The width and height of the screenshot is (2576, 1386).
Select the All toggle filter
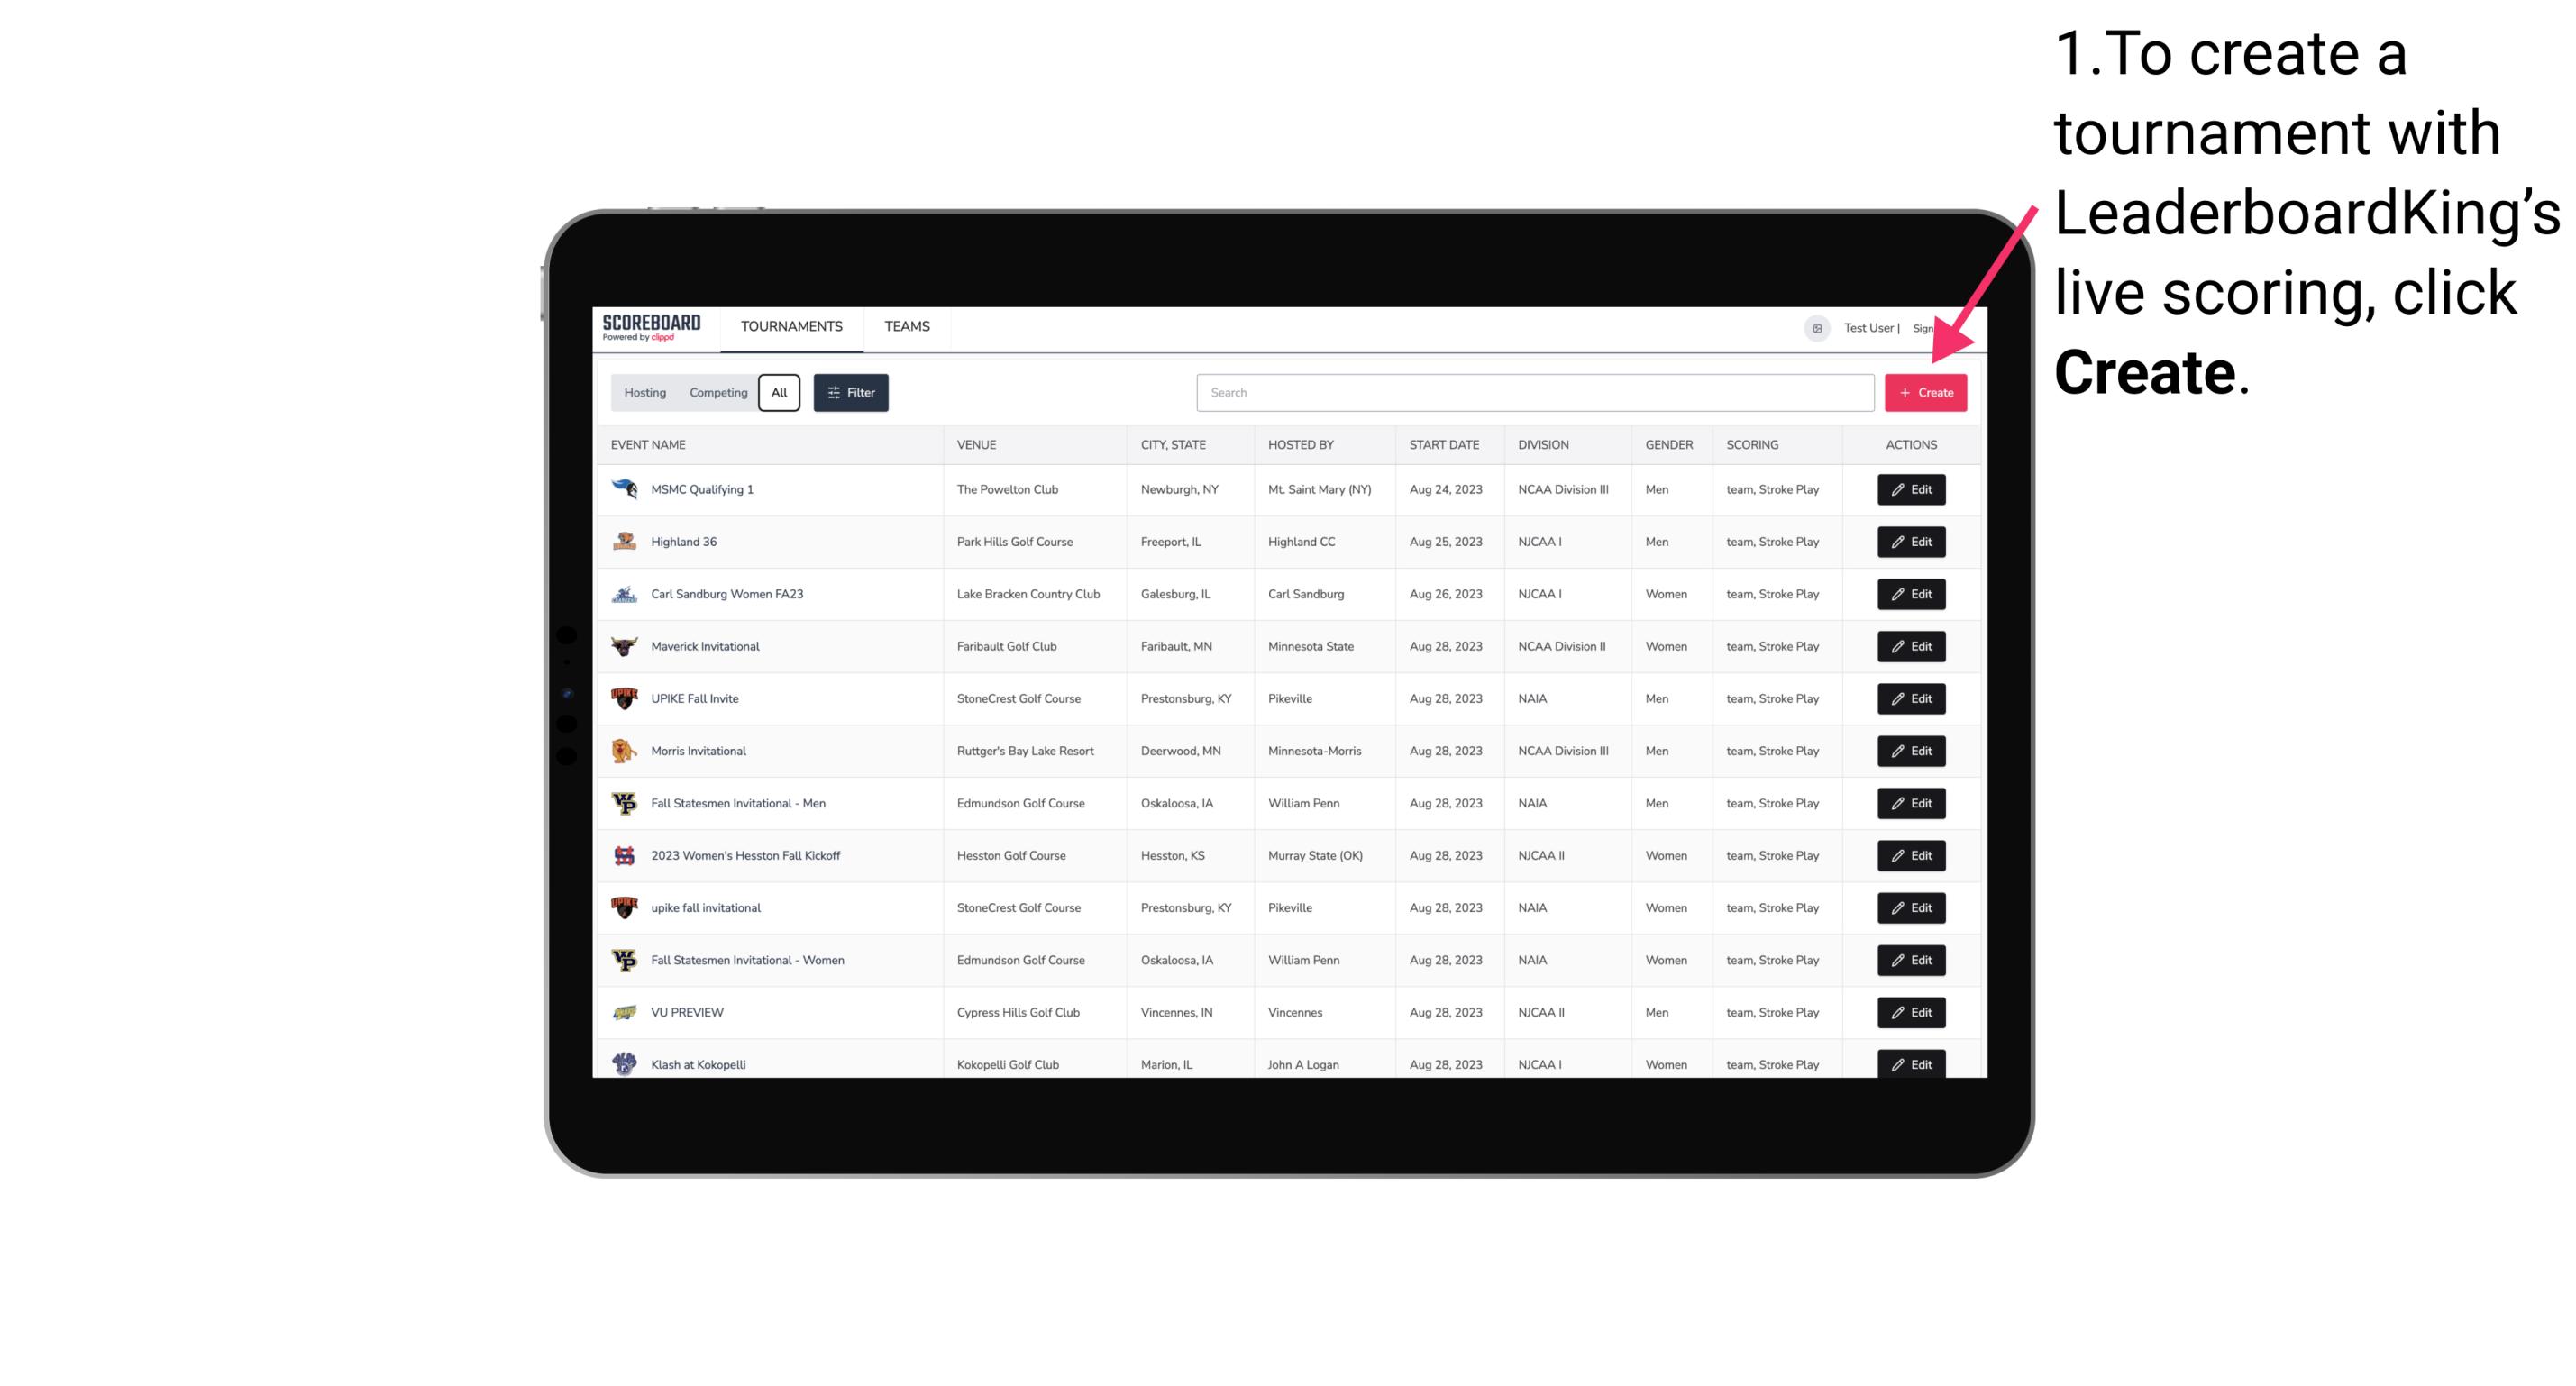779,393
